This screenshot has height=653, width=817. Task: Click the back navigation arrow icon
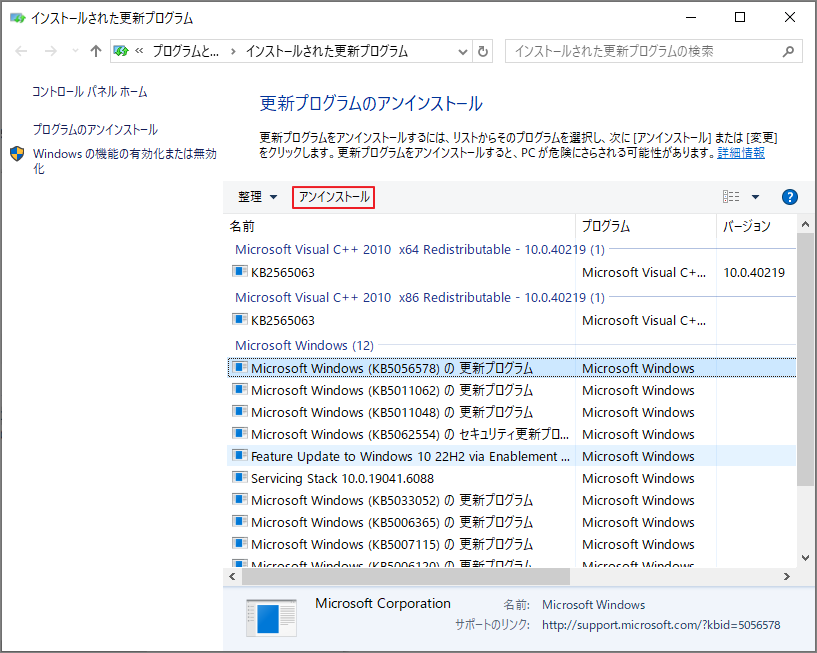[20, 51]
